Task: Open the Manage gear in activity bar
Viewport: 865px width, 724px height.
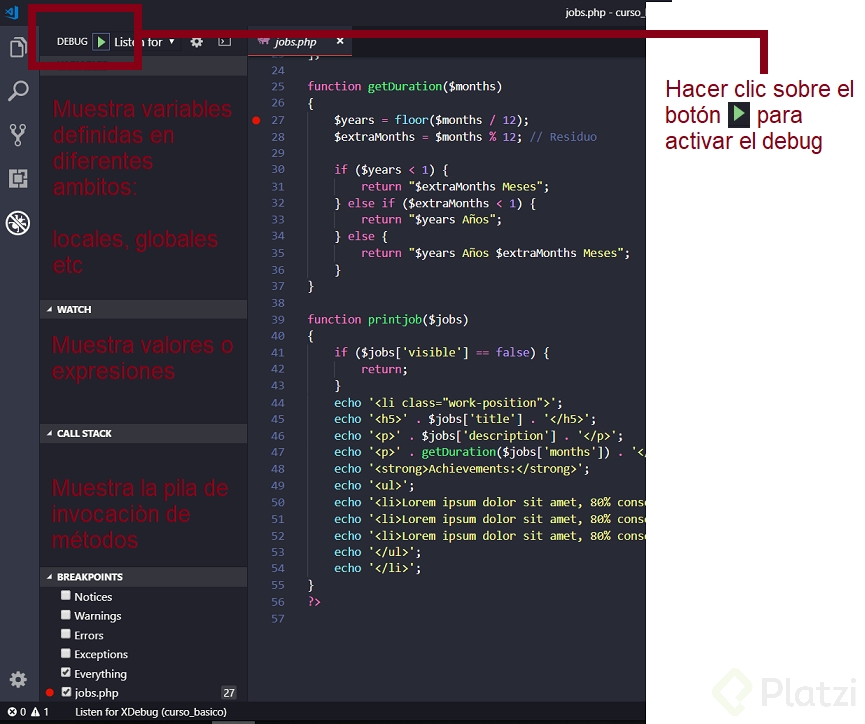Action: 18,679
